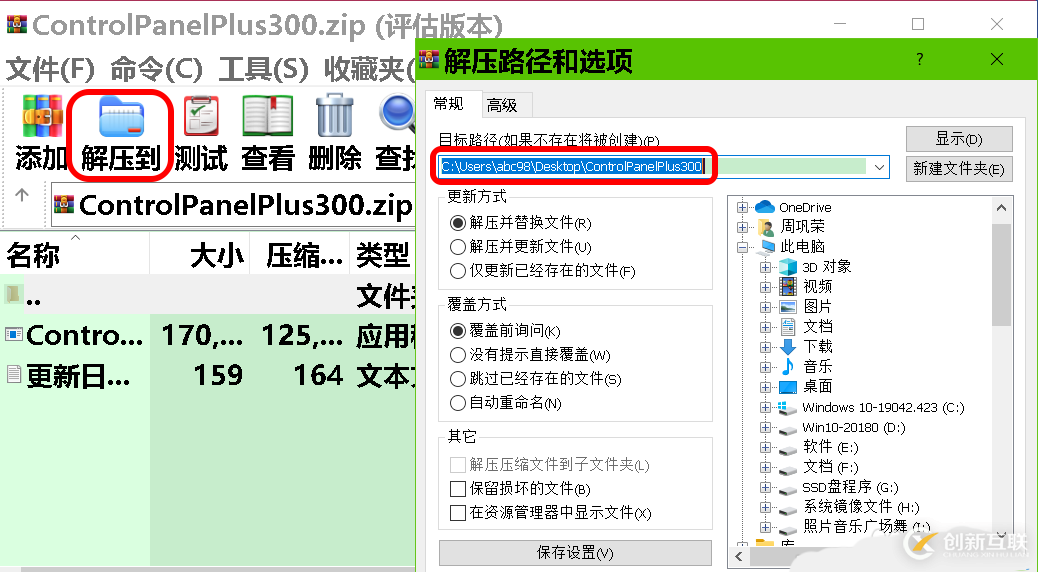The image size is (1038, 572).
Task: Expand 软件 (E:) tree node
Action: [765, 447]
